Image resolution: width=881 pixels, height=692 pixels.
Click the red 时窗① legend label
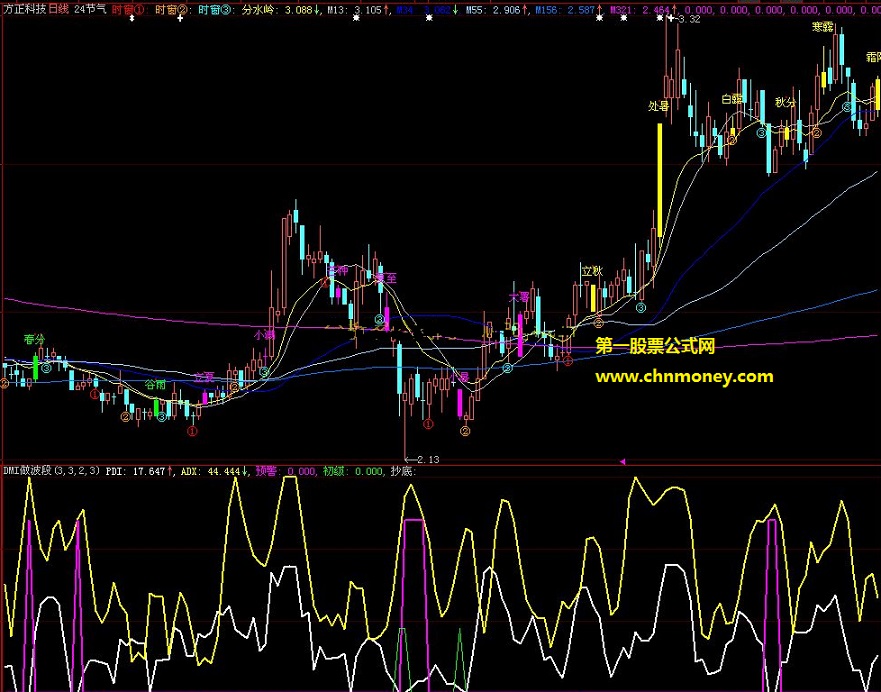[x=128, y=10]
